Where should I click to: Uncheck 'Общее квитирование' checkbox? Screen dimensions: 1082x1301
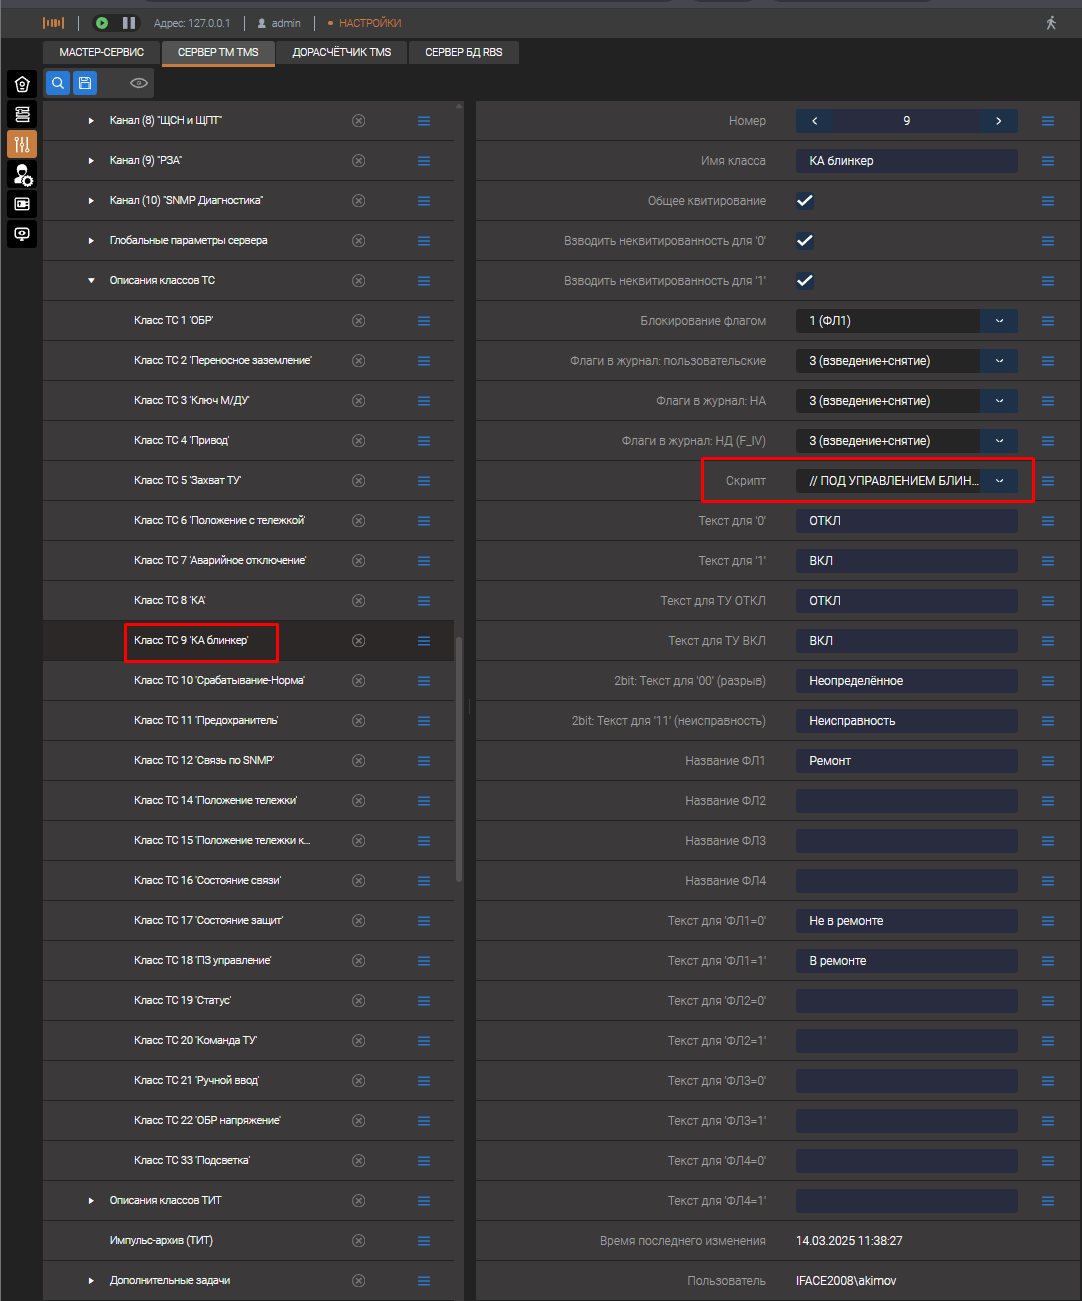click(804, 201)
